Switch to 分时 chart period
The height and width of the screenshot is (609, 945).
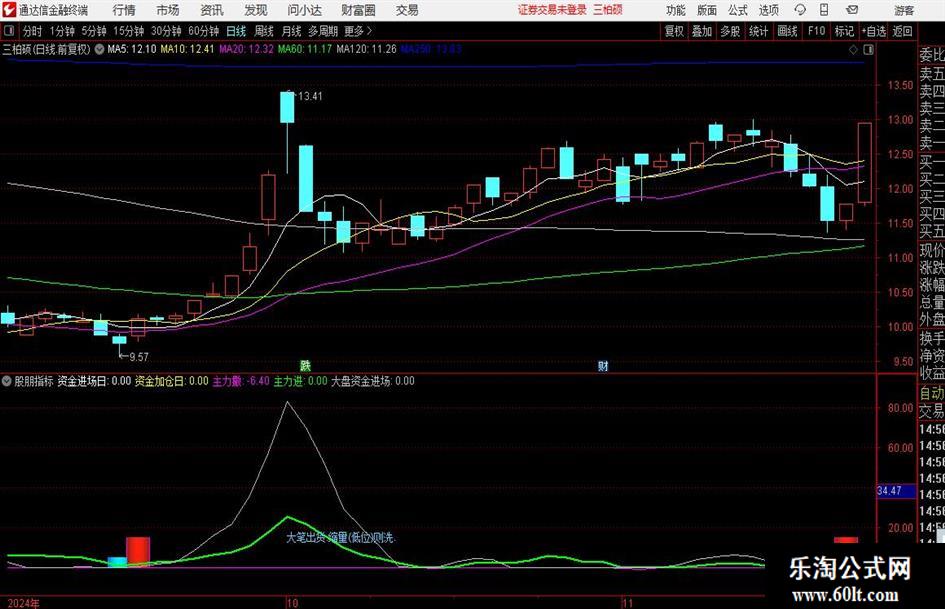coord(32,31)
